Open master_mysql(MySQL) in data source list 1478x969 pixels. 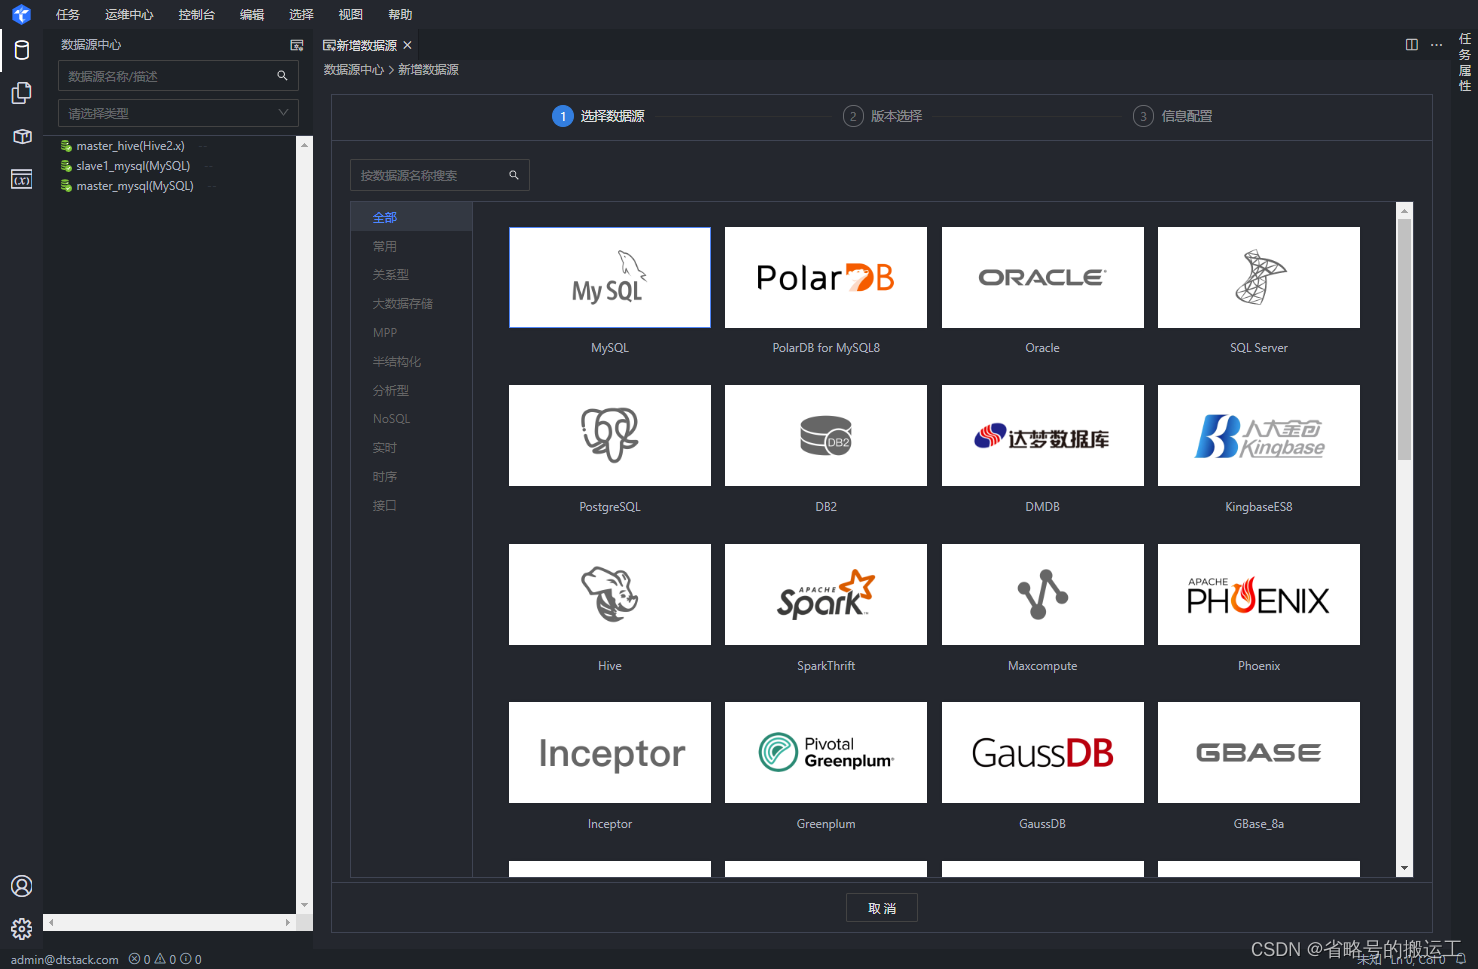coord(135,186)
